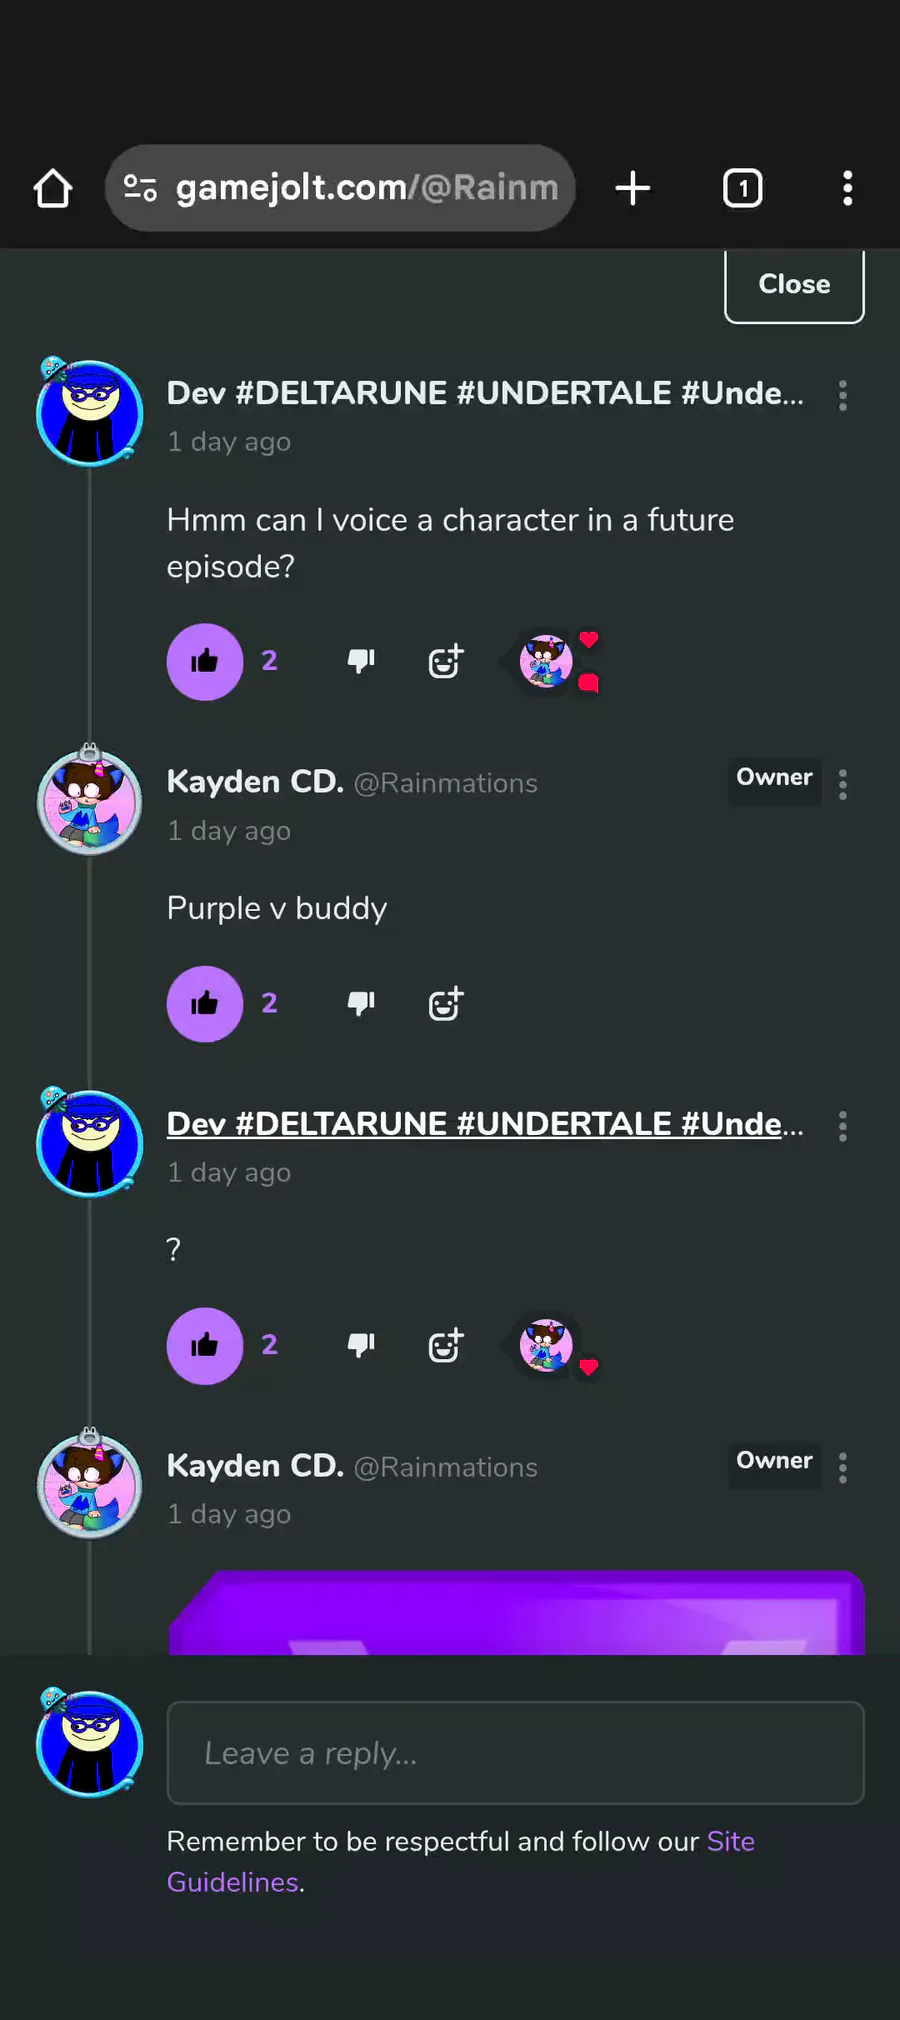Viewport: 900px width, 2020px height.
Task: Open options menu for first Dev comment
Action: tap(843, 395)
